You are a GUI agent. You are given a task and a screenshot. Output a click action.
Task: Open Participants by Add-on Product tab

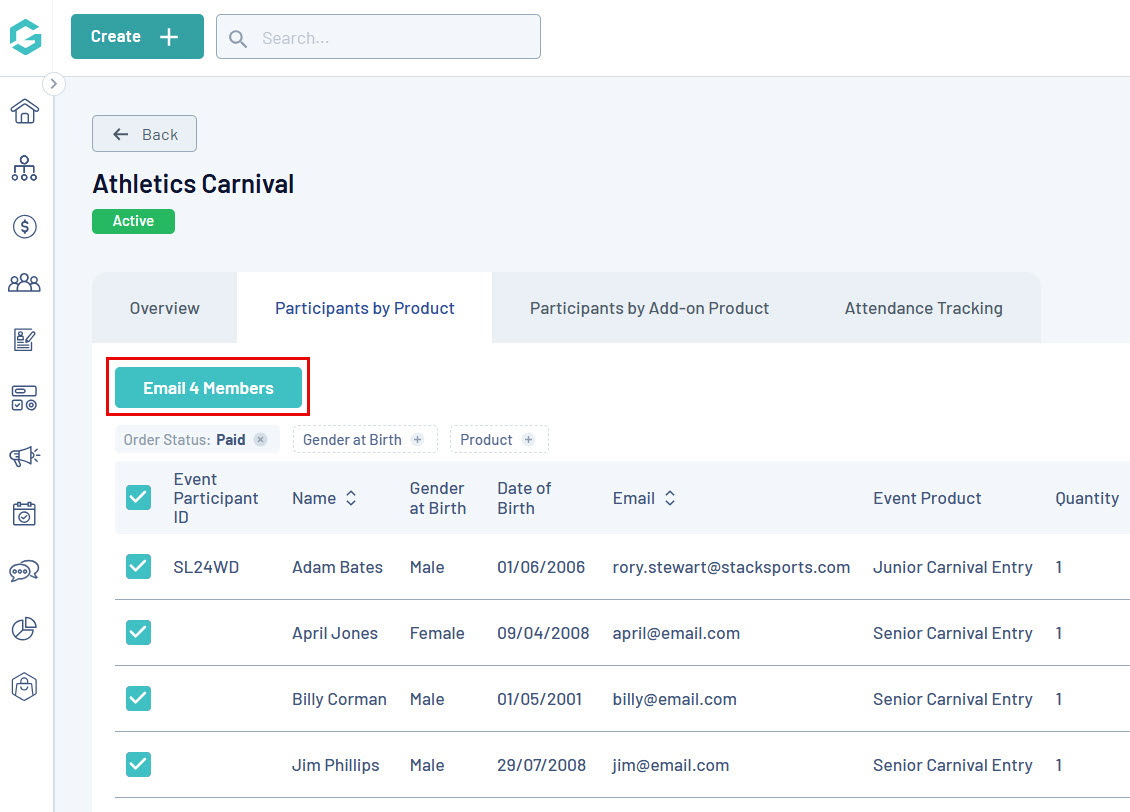[649, 308]
